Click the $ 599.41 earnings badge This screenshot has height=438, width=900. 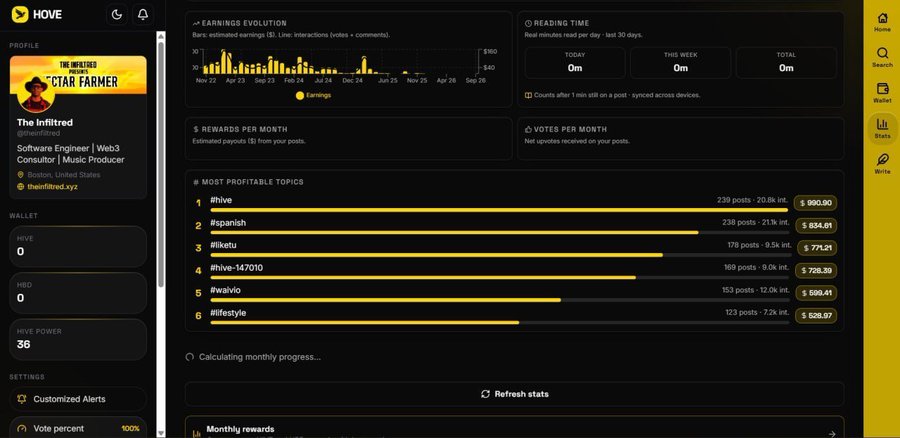coord(816,293)
